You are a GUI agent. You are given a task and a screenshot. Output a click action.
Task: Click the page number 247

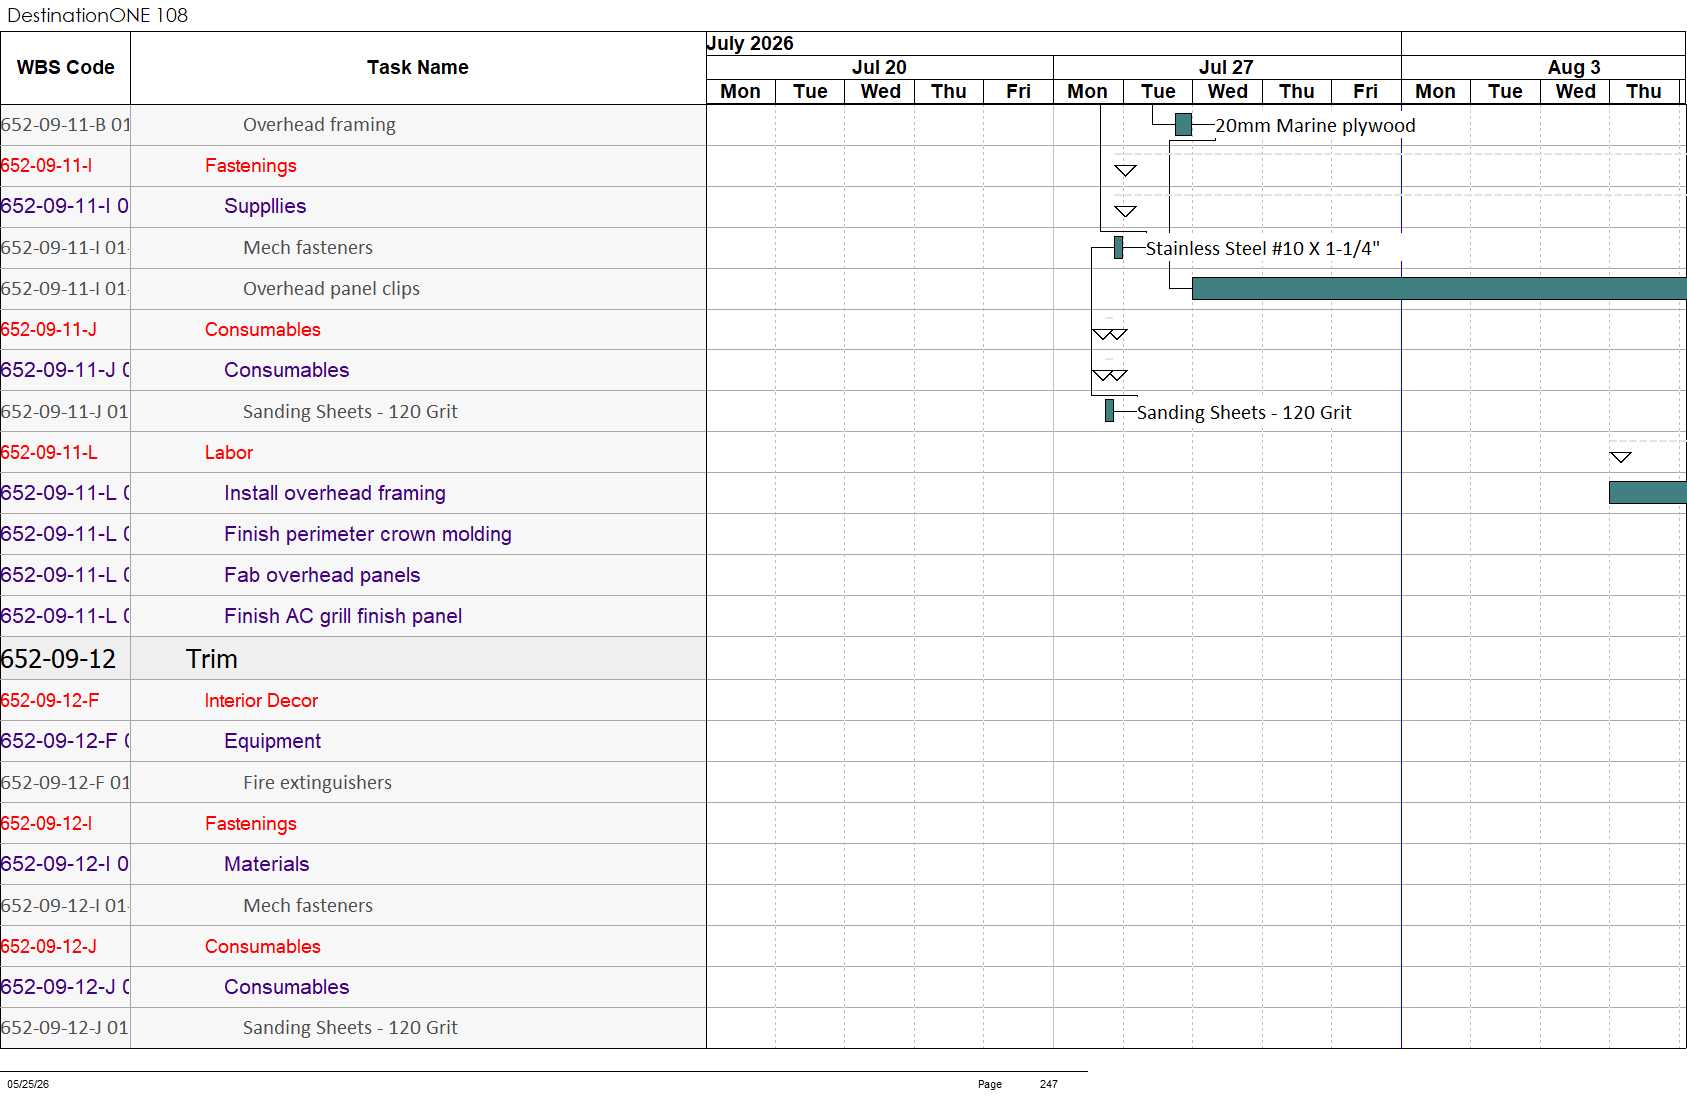(x=1048, y=1084)
